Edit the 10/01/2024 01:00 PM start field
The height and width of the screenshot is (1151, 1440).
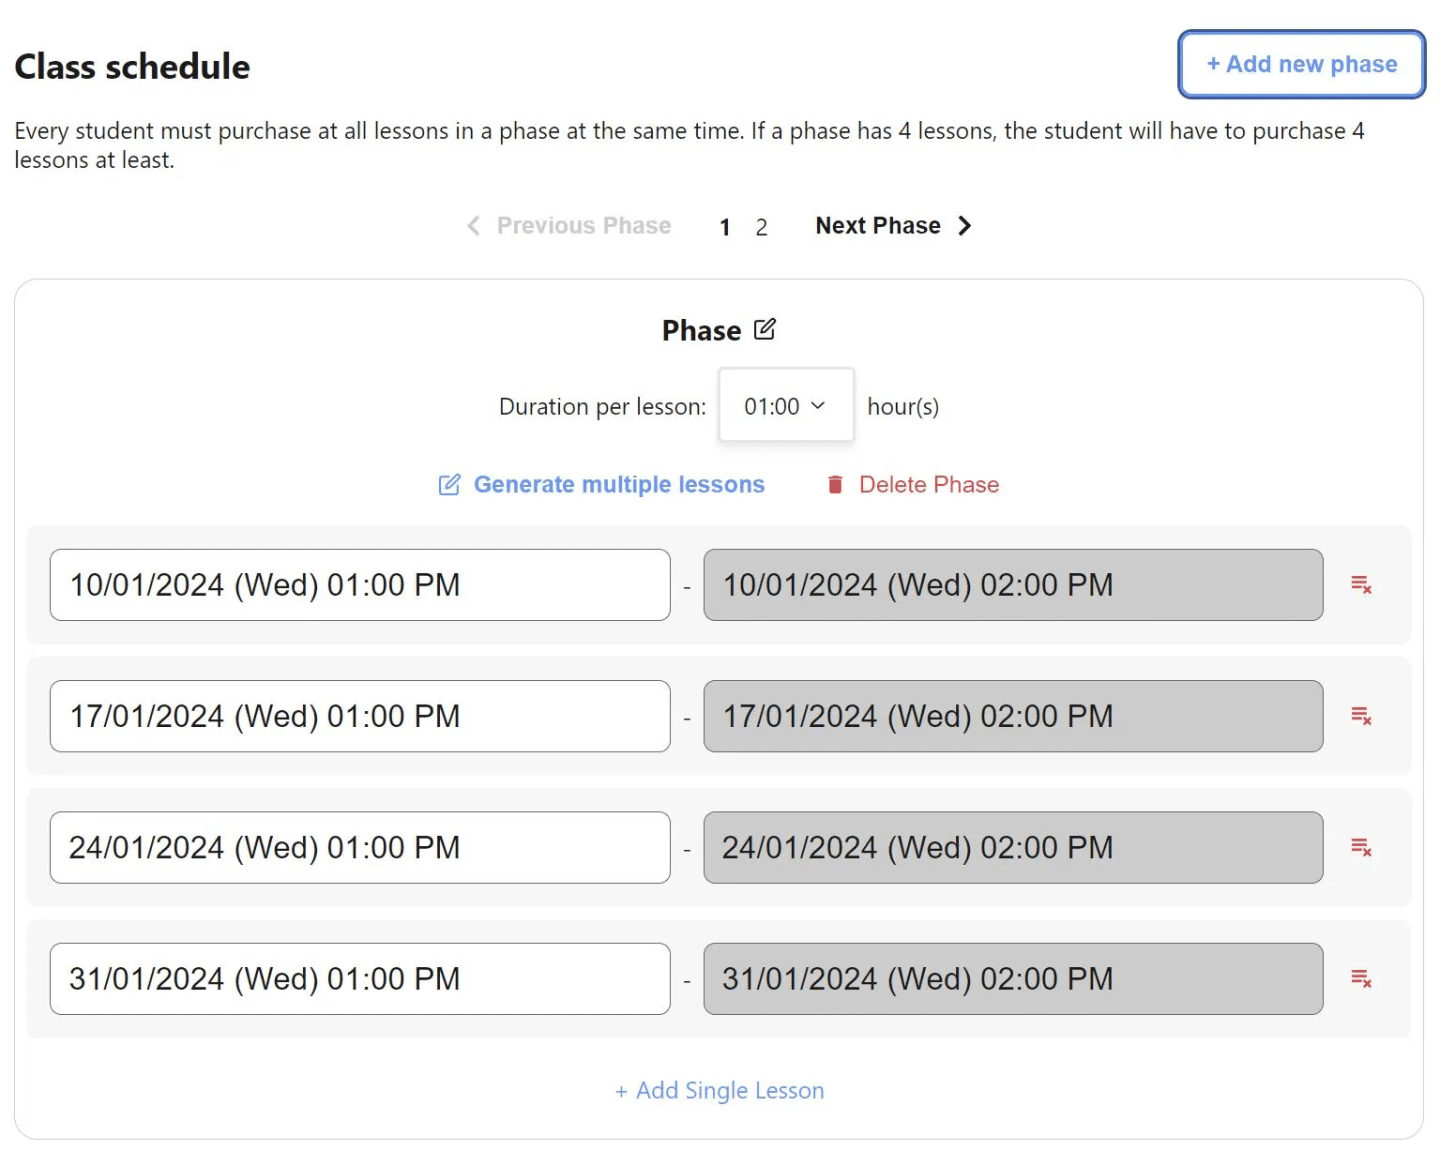coord(360,585)
